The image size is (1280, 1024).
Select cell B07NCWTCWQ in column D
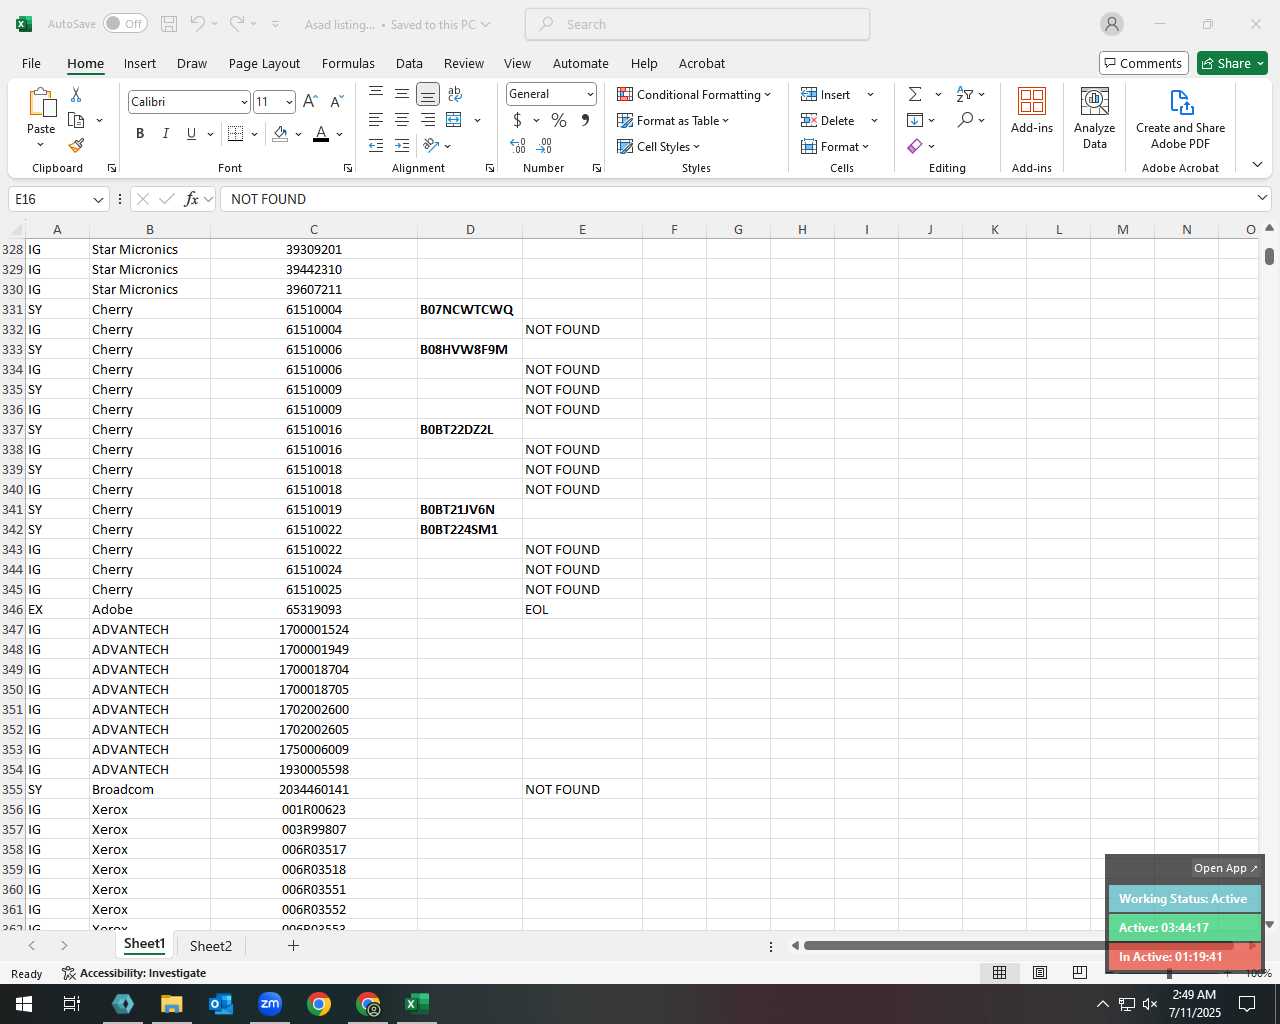[470, 310]
